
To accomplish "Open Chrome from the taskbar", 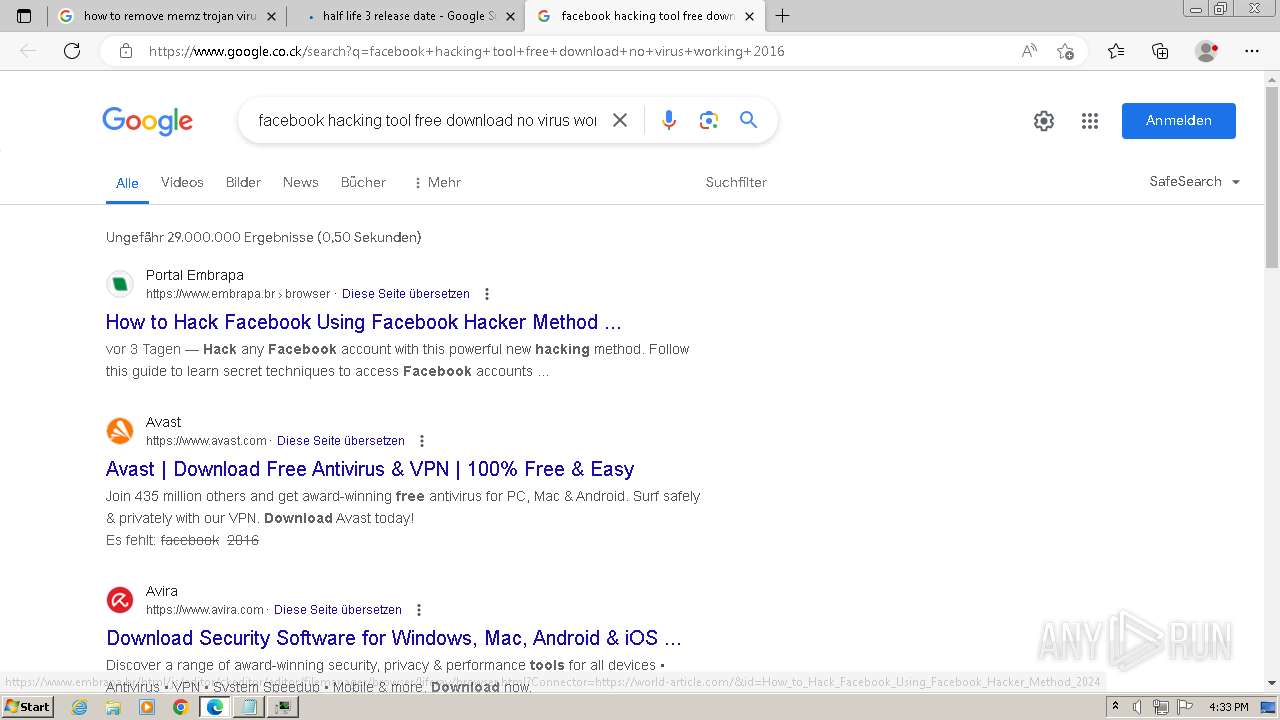I will [180, 707].
